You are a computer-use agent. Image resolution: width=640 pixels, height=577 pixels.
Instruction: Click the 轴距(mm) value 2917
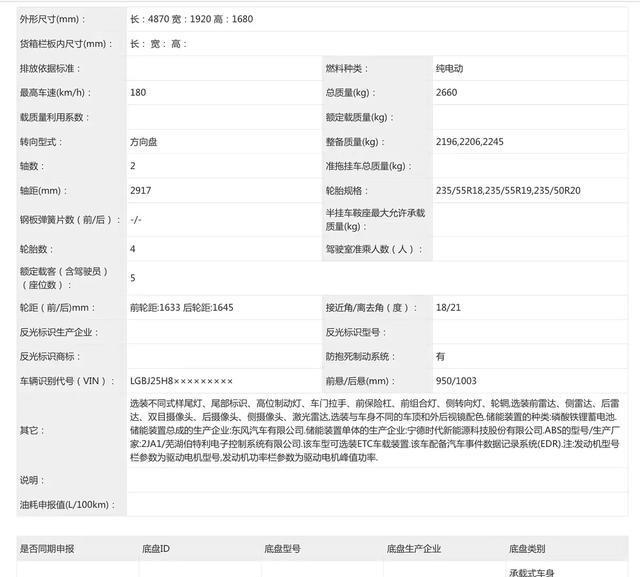click(140, 190)
